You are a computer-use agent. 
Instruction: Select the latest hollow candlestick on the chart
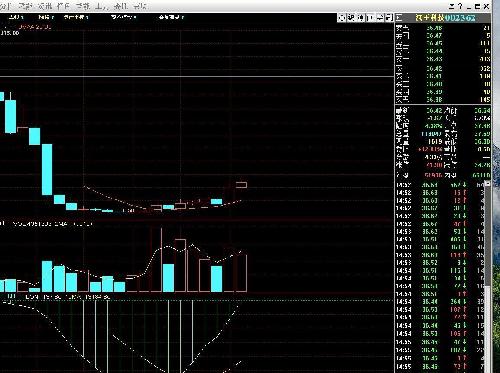coord(242,185)
